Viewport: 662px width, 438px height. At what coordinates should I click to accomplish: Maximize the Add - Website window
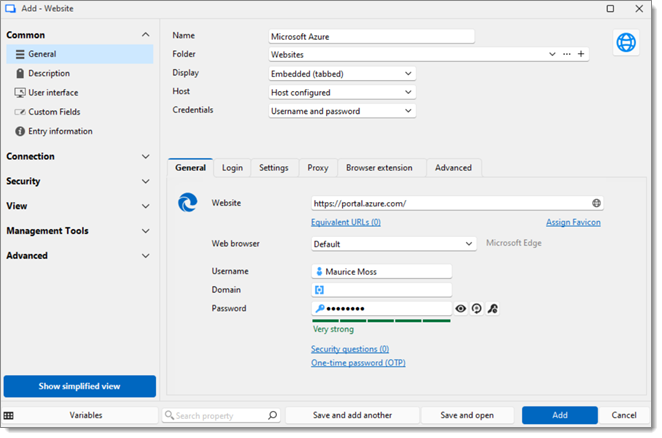point(610,8)
